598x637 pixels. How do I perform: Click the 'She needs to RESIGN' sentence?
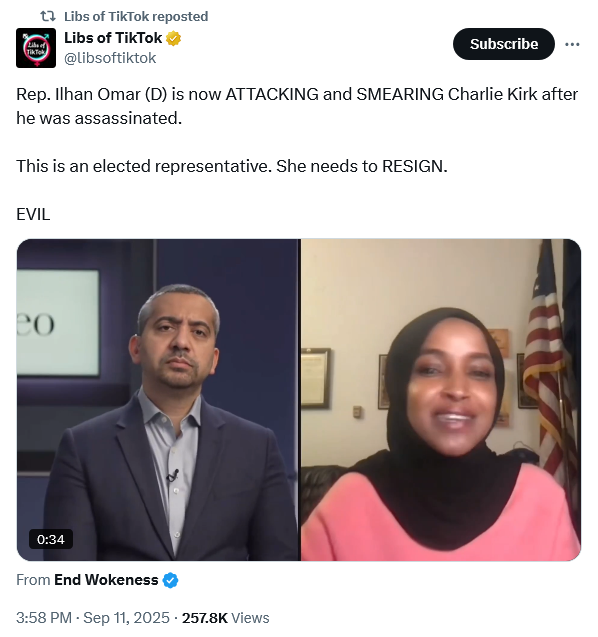click(x=362, y=166)
